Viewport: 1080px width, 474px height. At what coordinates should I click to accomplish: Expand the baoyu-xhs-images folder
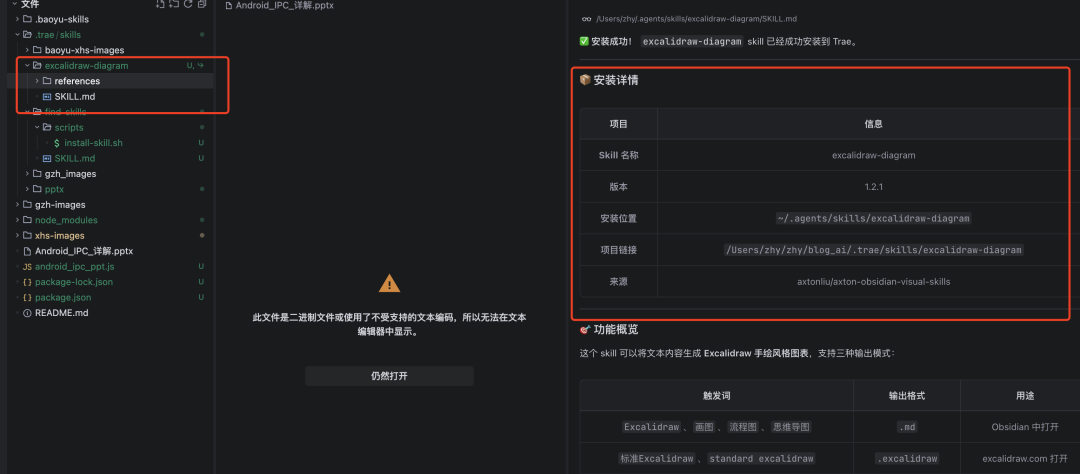(27, 50)
